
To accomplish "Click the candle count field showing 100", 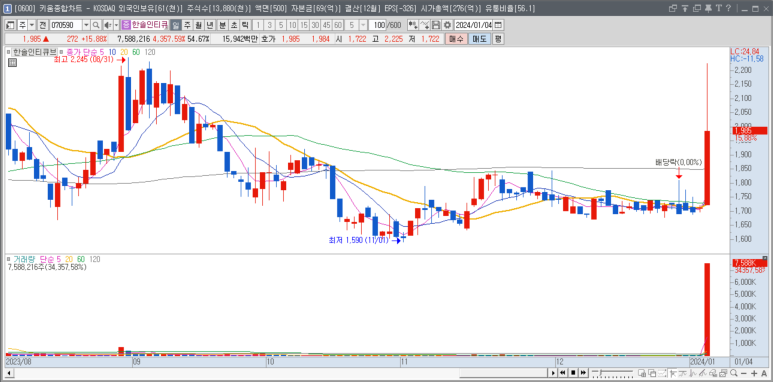I will point(377,25).
